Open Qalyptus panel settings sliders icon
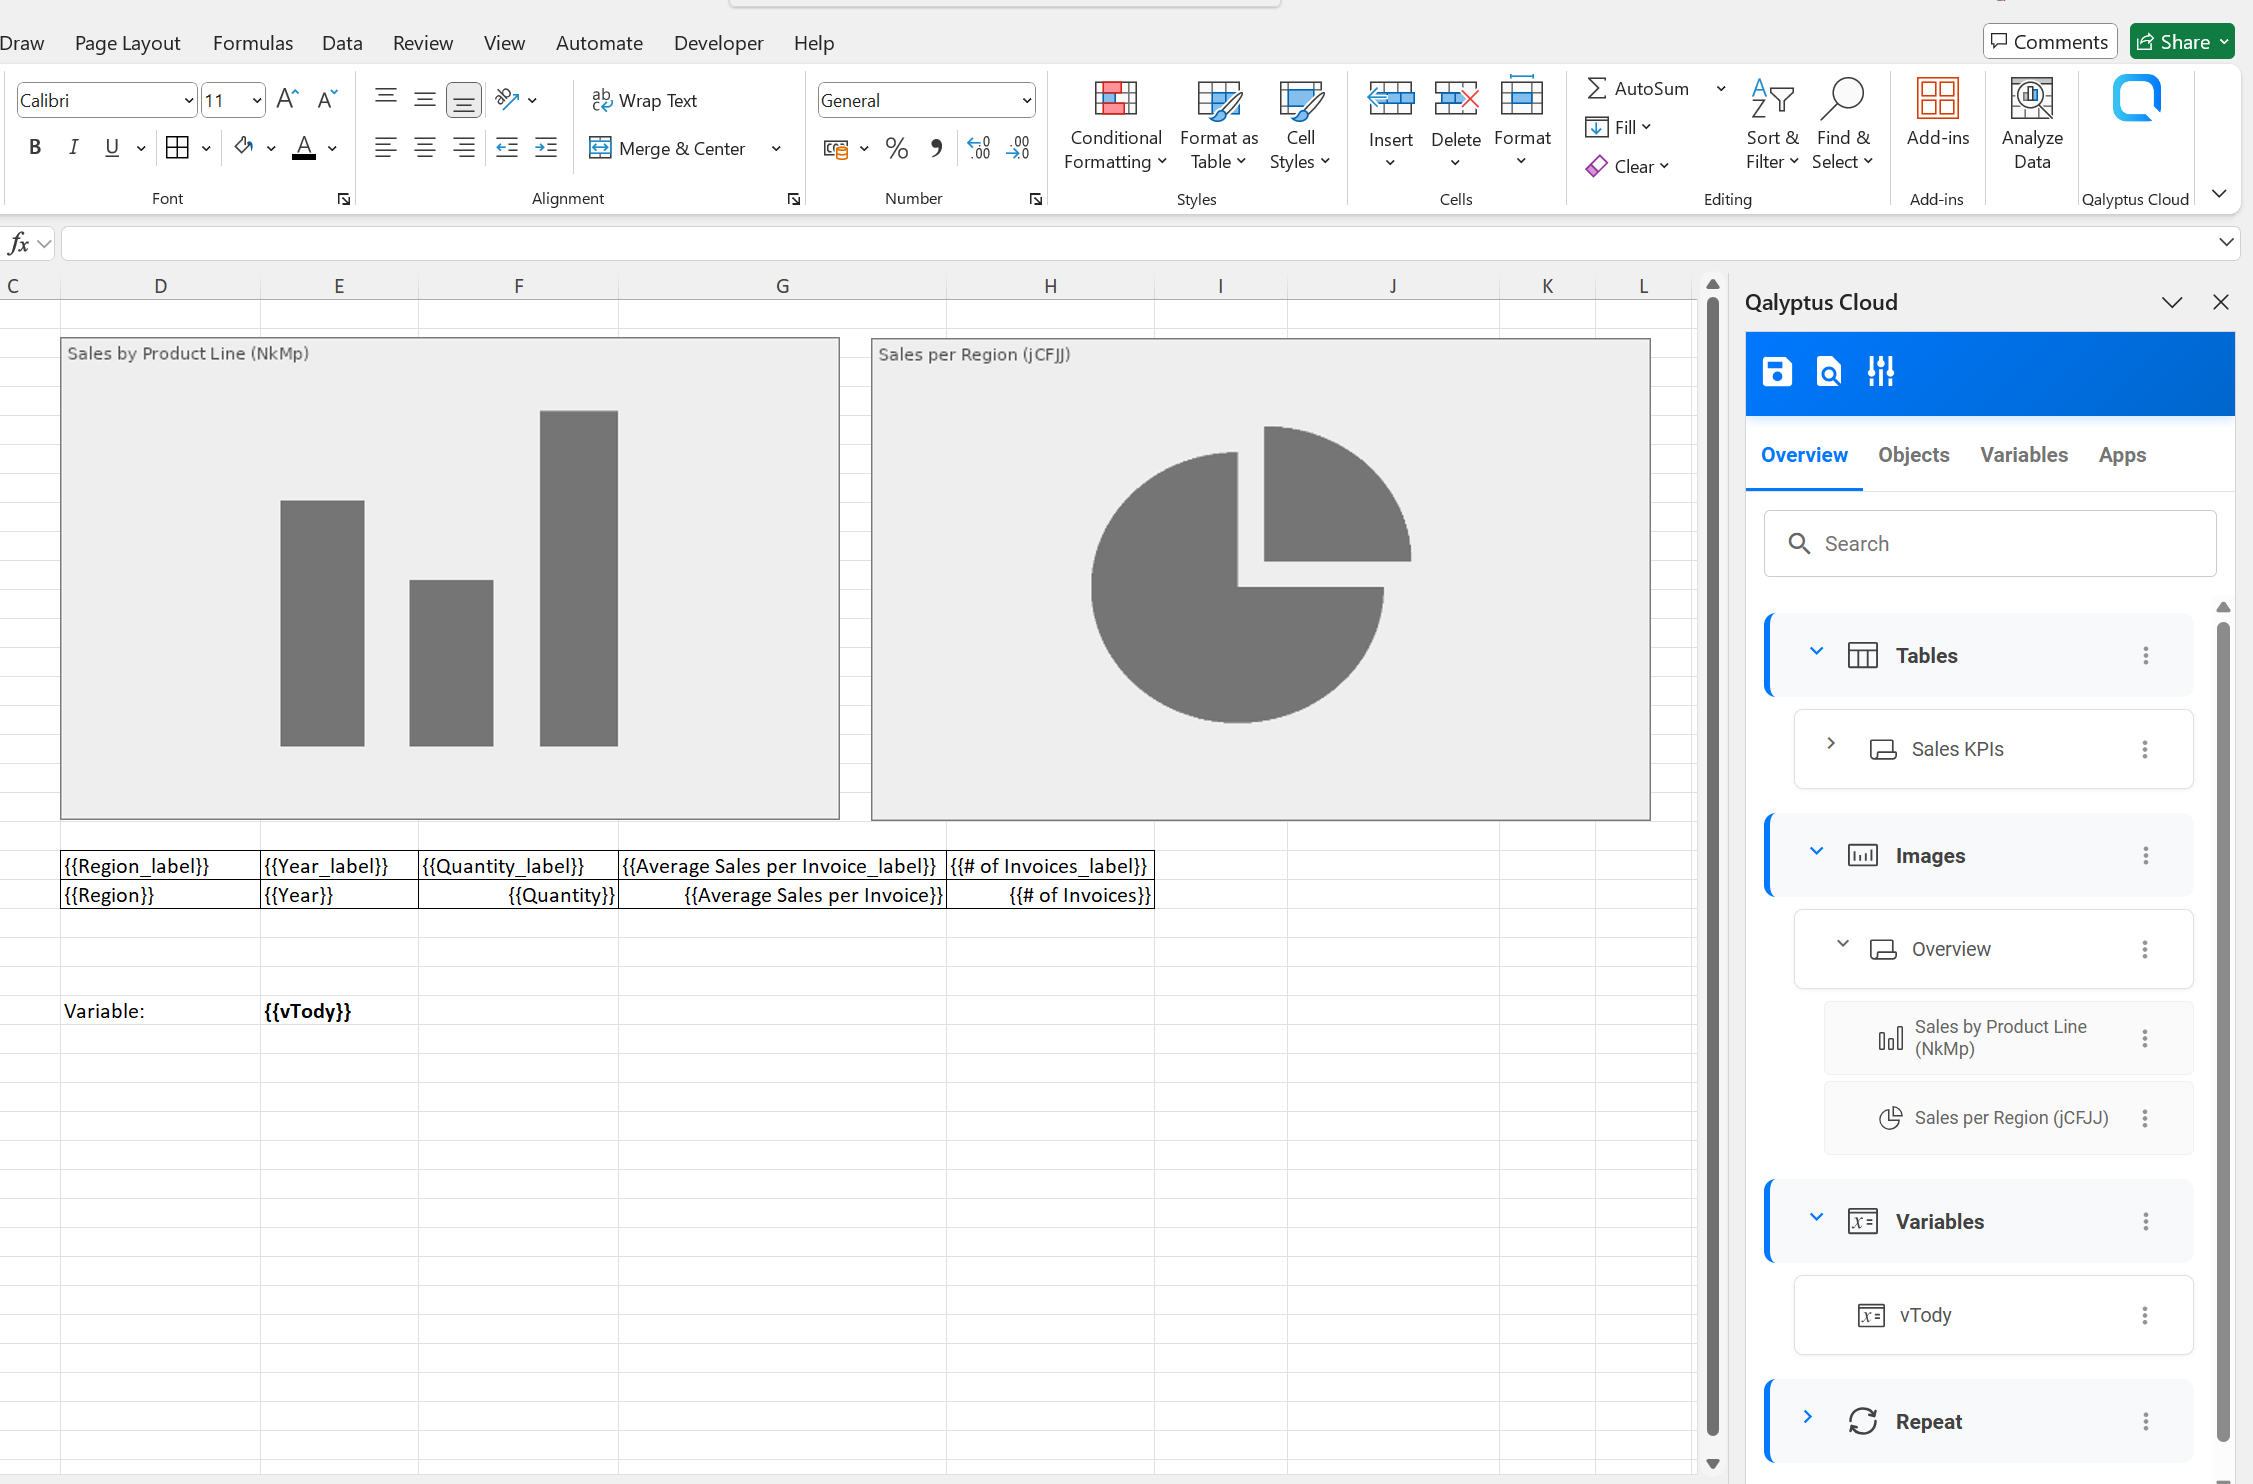2253x1484 pixels. pyautogui.click(x=1880, y=371)
